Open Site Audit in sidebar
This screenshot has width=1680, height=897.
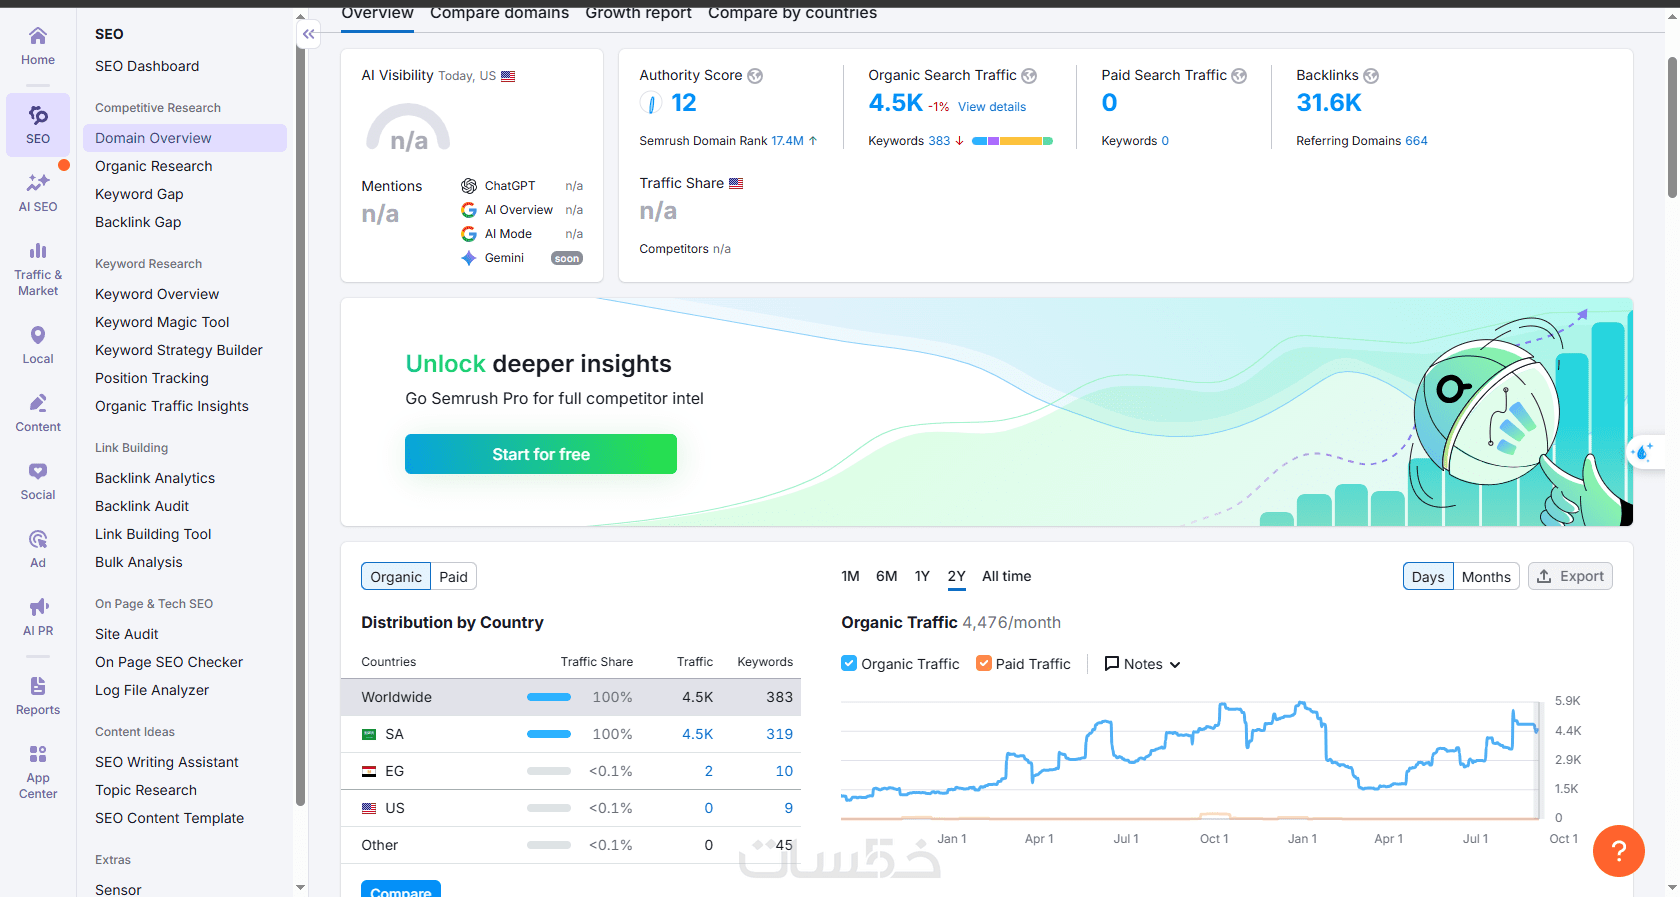tap(127, 634)
